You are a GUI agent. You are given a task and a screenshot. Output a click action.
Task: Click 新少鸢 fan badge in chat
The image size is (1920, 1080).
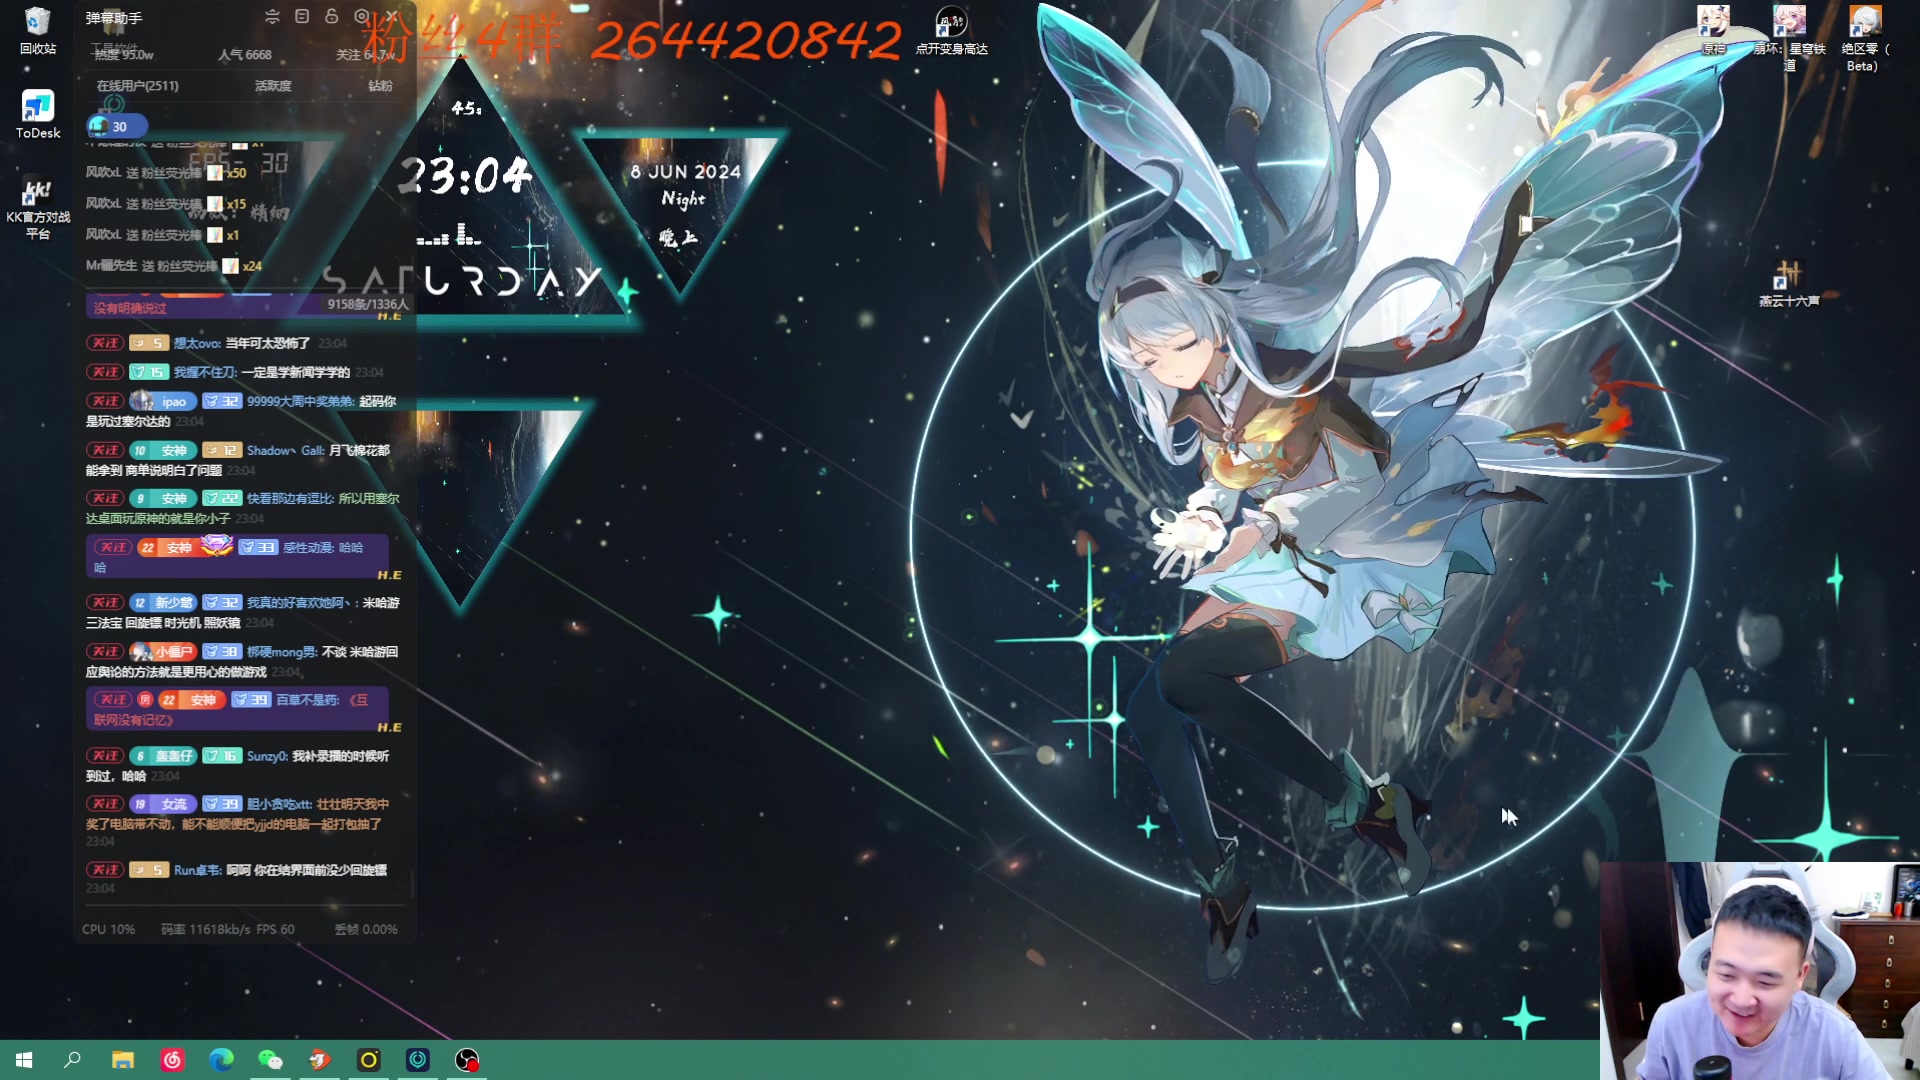(163, 602)
